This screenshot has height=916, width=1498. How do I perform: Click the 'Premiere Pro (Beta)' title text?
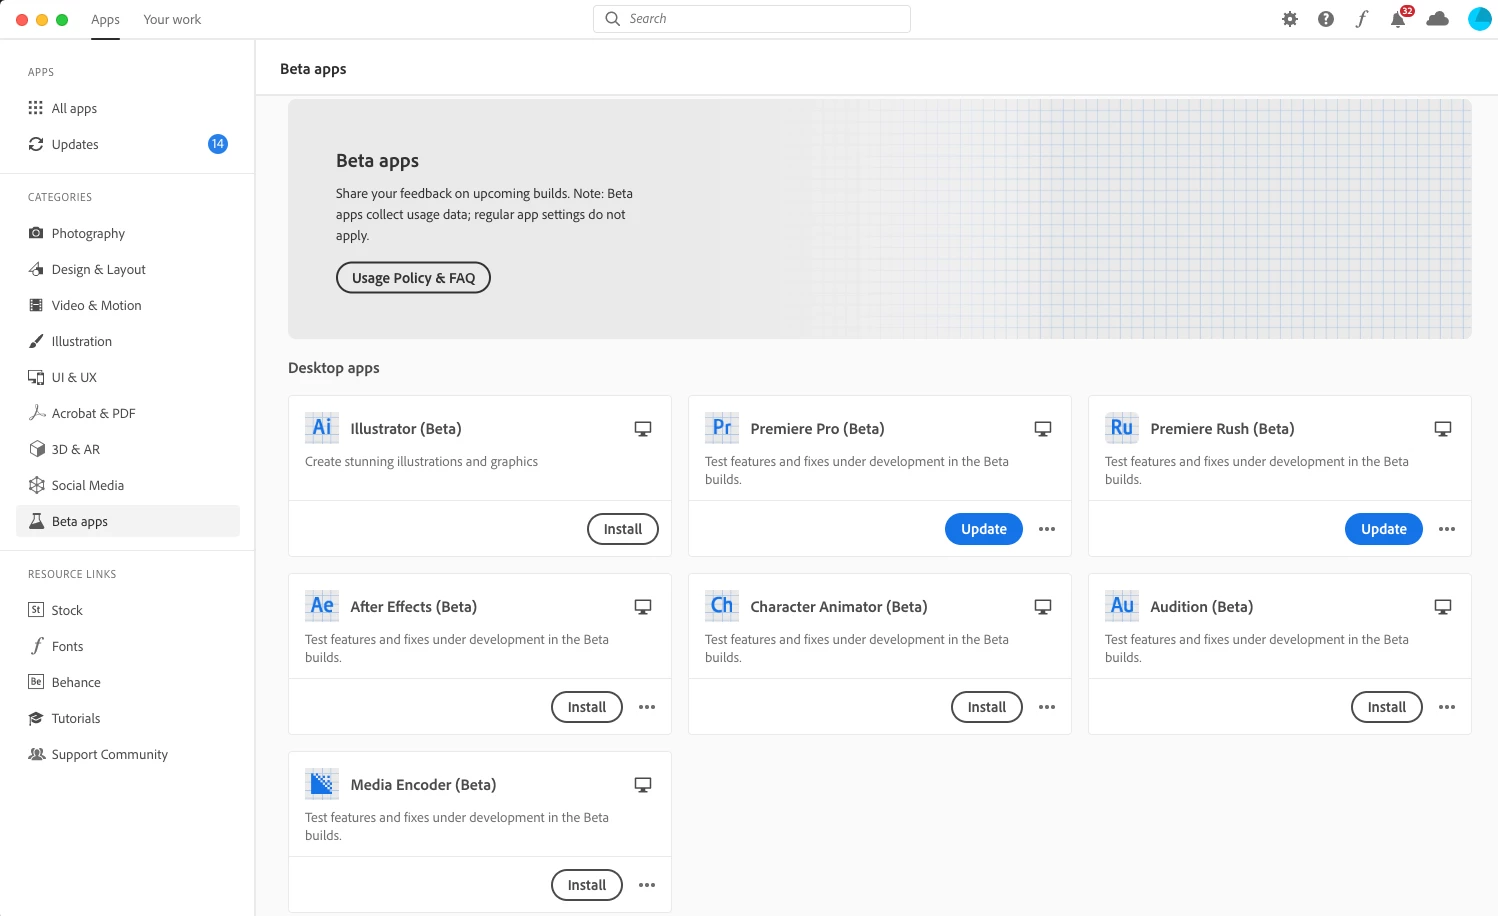tap(817, 429)
